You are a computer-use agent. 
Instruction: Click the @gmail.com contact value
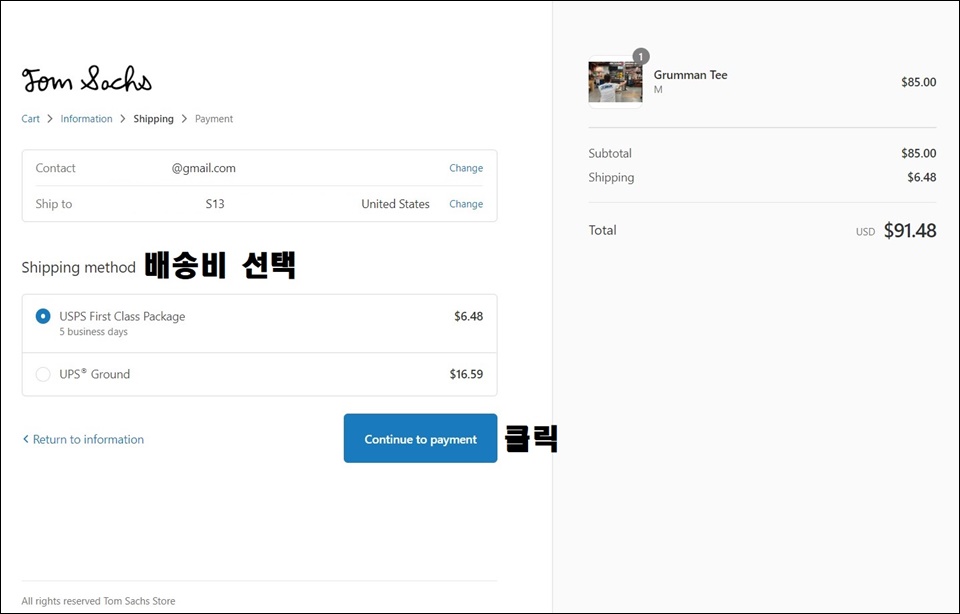tap(203, 168)
